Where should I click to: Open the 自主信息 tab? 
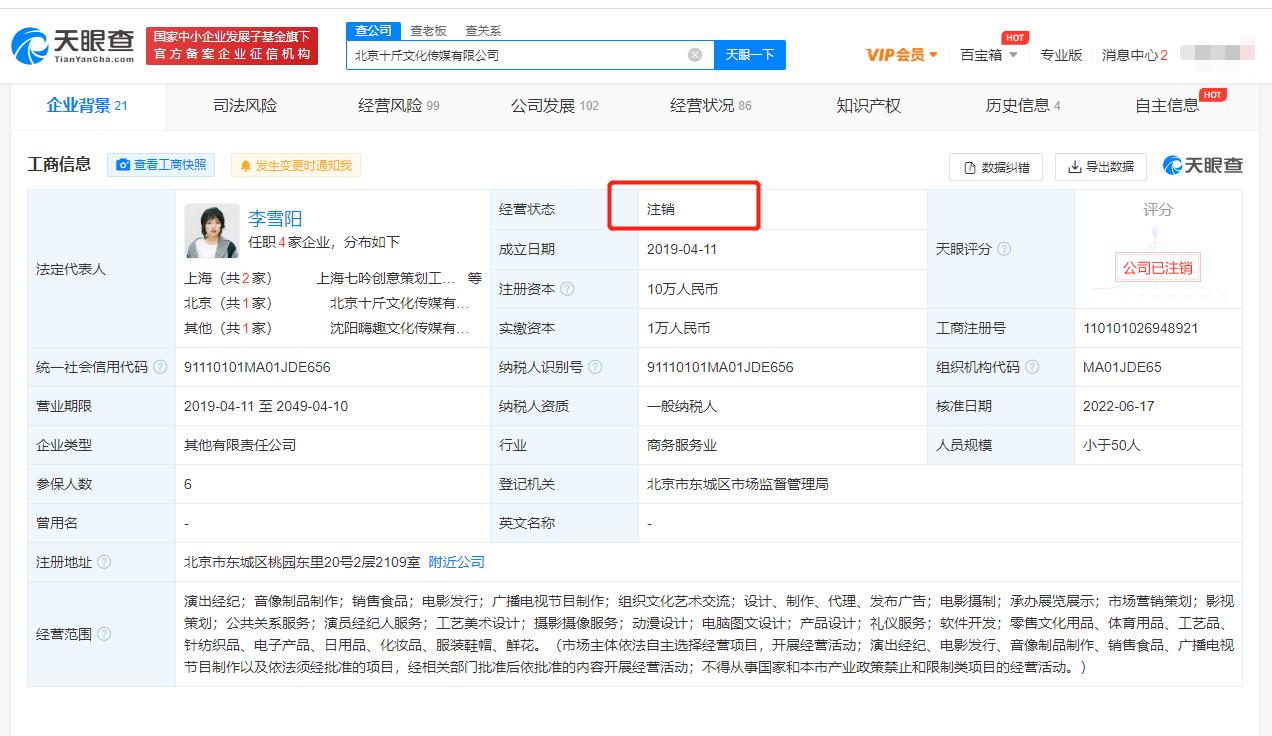coord(1167,106)
